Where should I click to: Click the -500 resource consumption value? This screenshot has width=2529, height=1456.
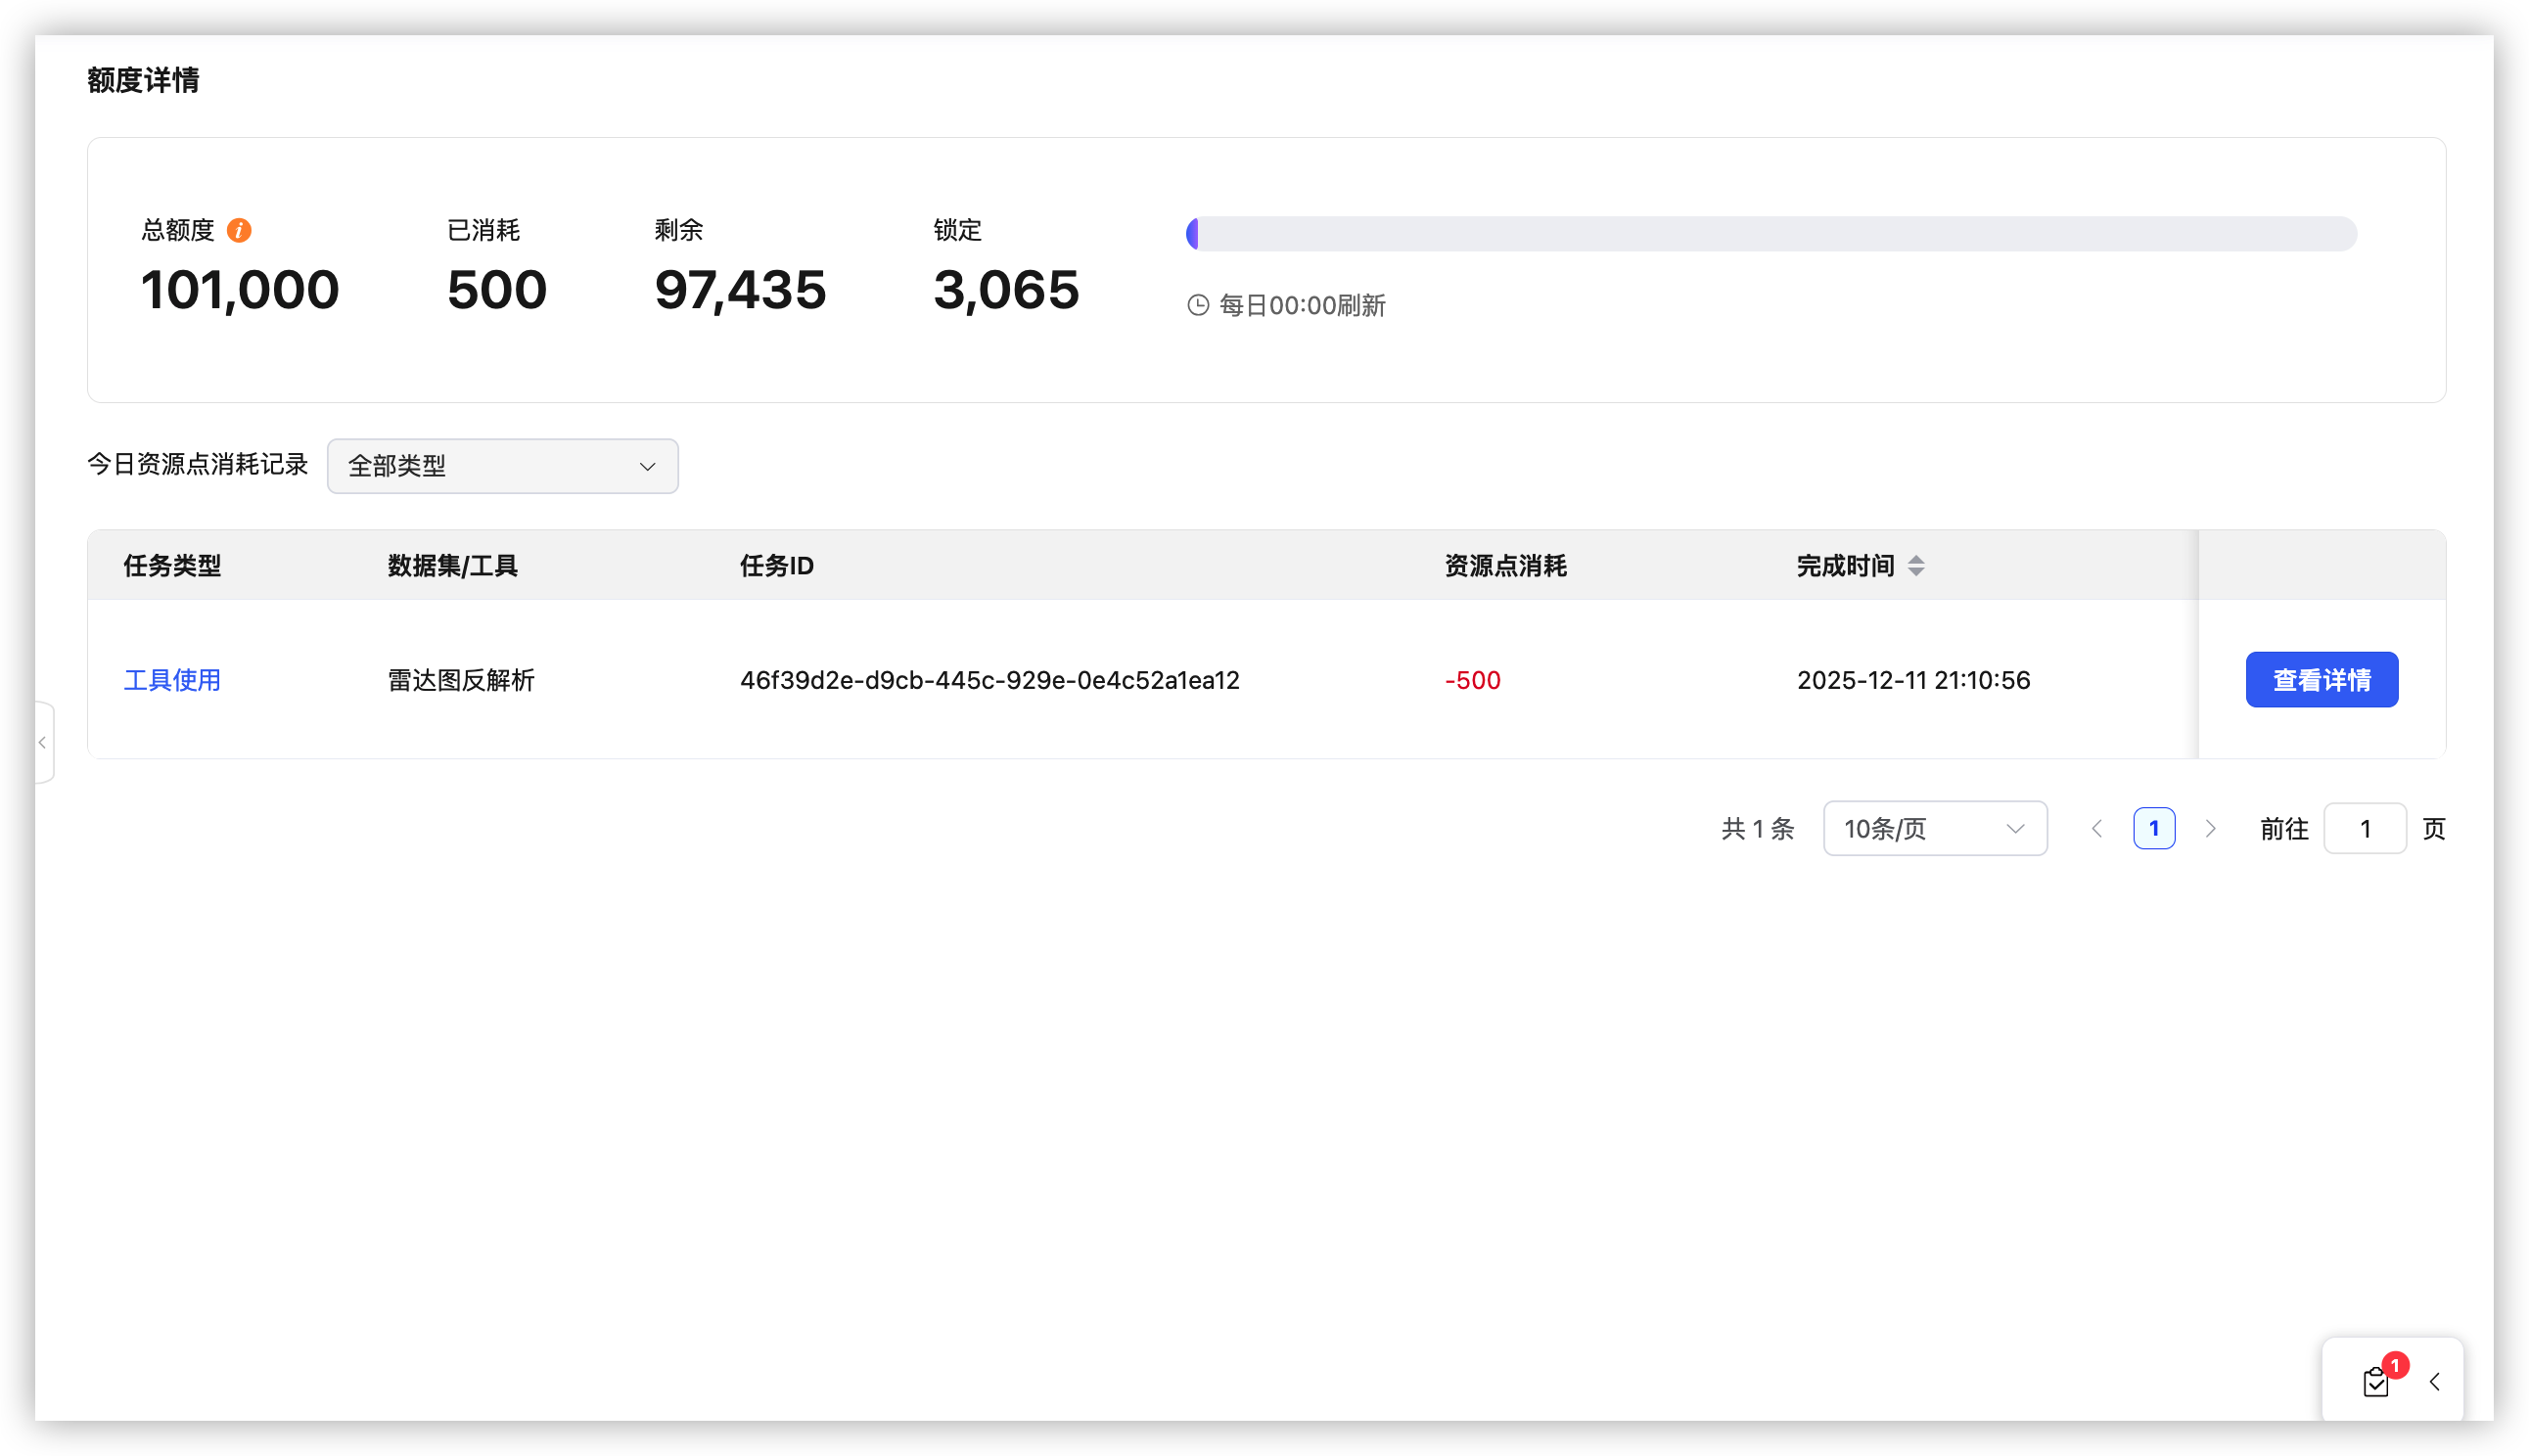tap(1471, 680)
